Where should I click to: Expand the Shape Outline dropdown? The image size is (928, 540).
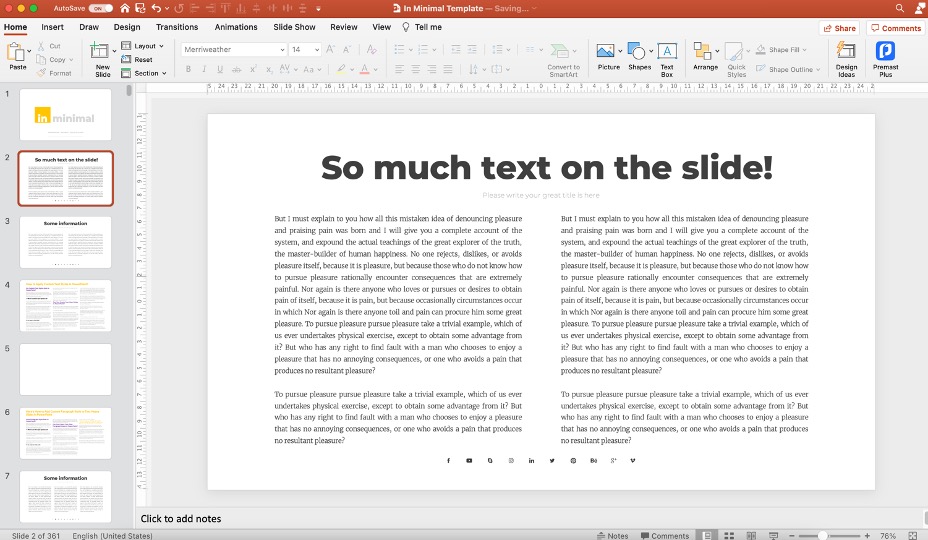click(x=818, y=69)
